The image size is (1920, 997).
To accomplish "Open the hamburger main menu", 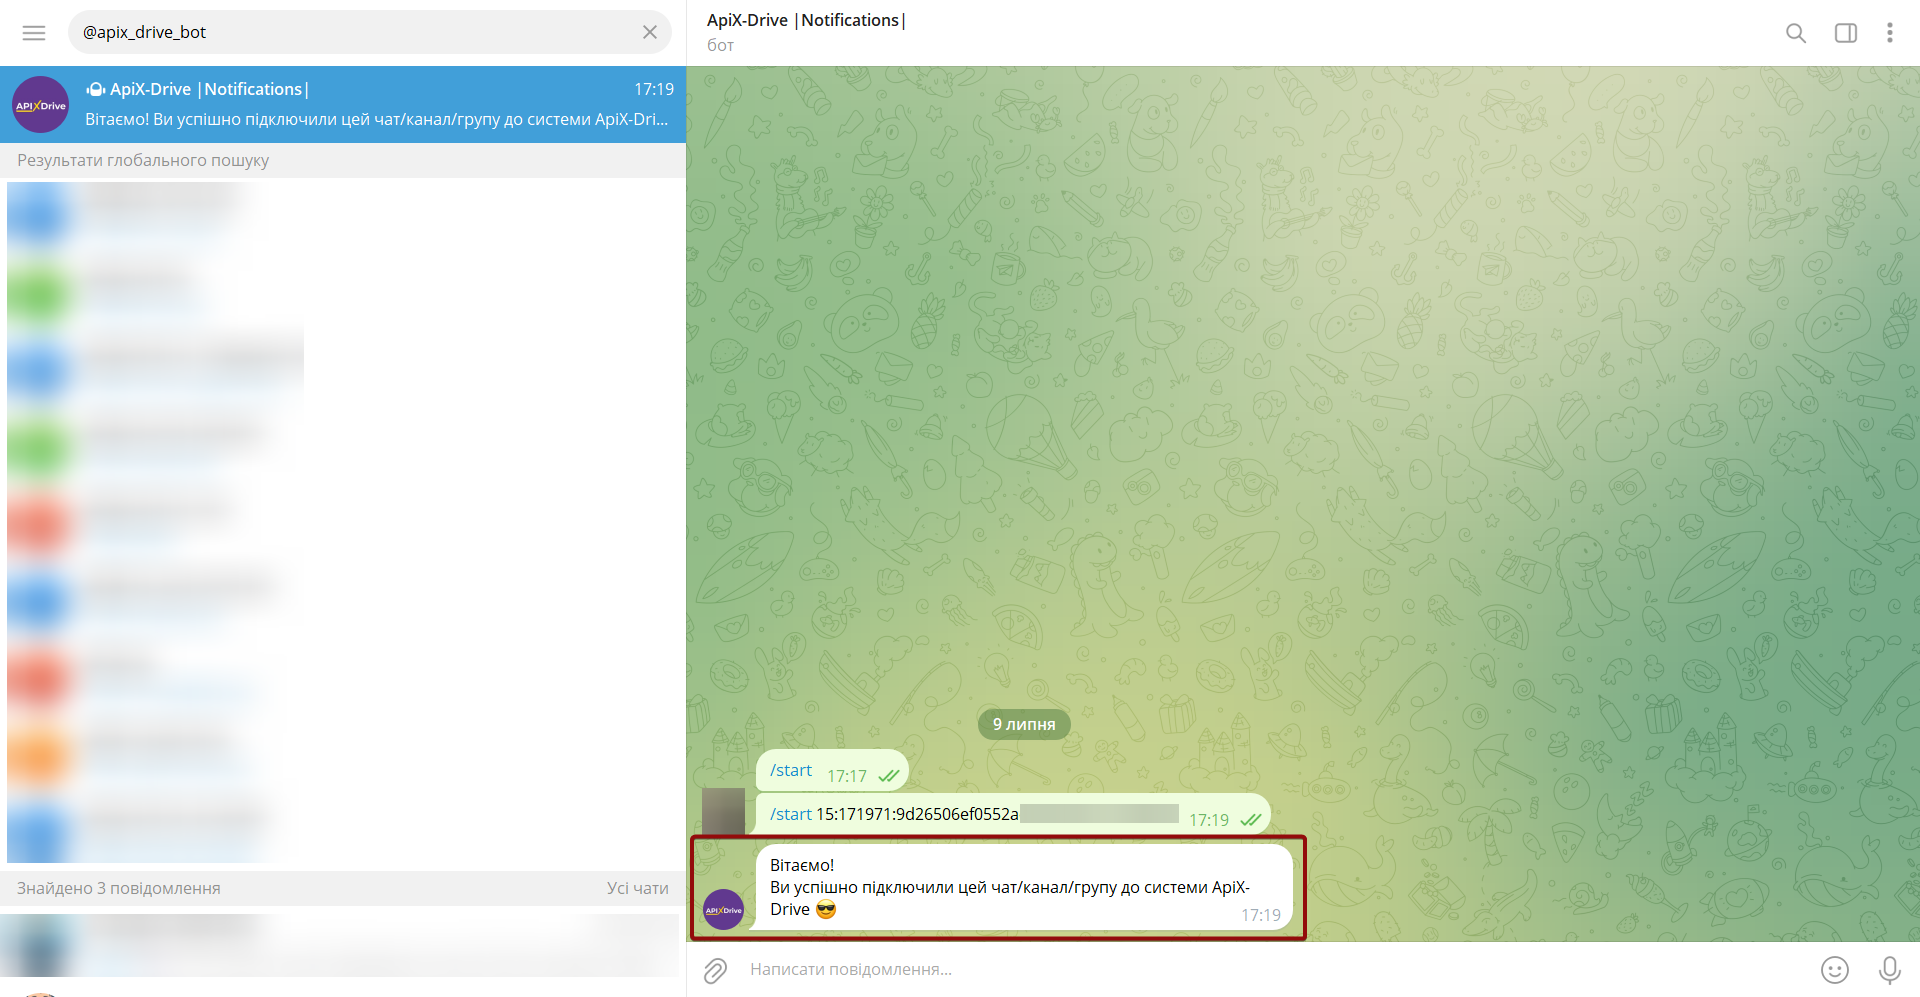I will pos(34,33).
